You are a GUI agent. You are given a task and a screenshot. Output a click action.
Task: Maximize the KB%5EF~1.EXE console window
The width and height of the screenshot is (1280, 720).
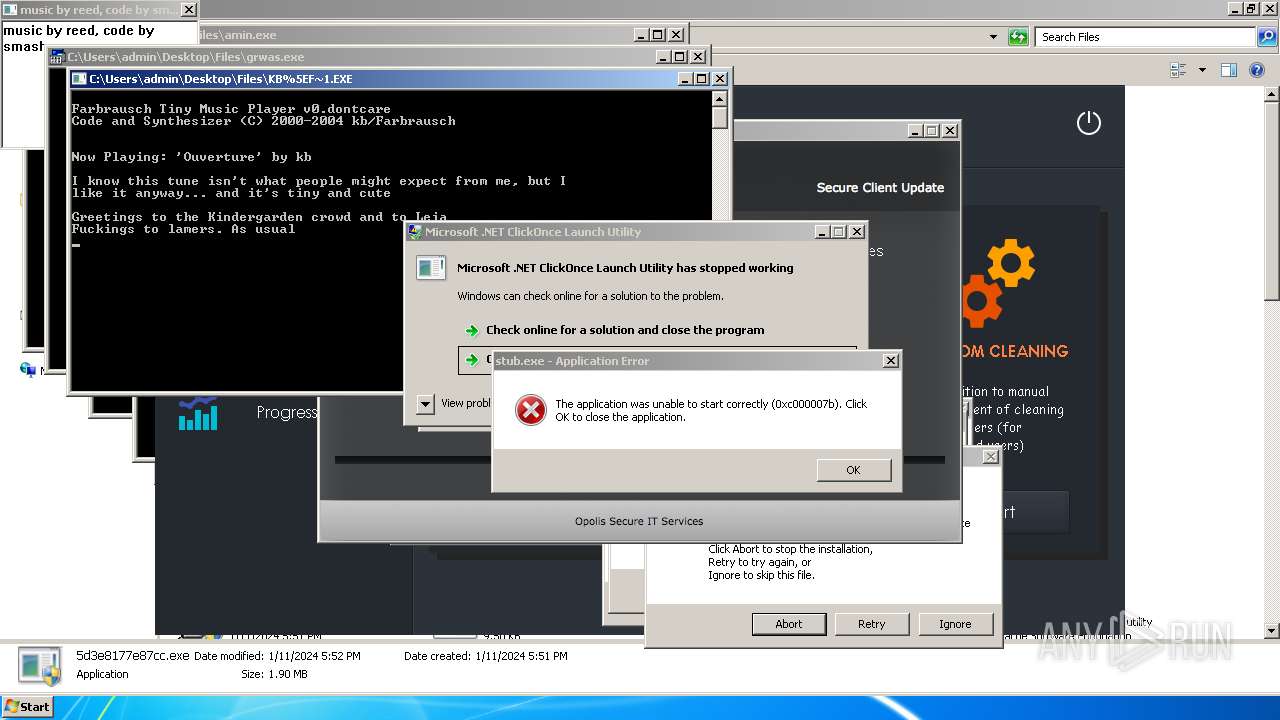[702, 79]
